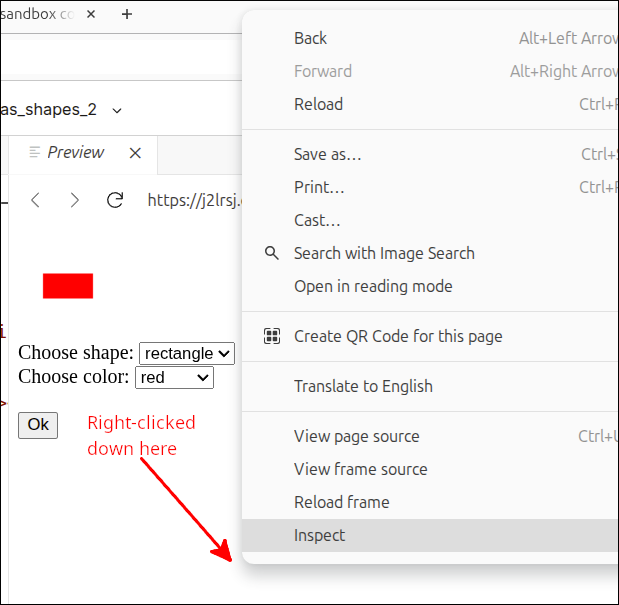619x605 pixels.
Task: Choose View page source menu entry
Action: pos(356,436)
